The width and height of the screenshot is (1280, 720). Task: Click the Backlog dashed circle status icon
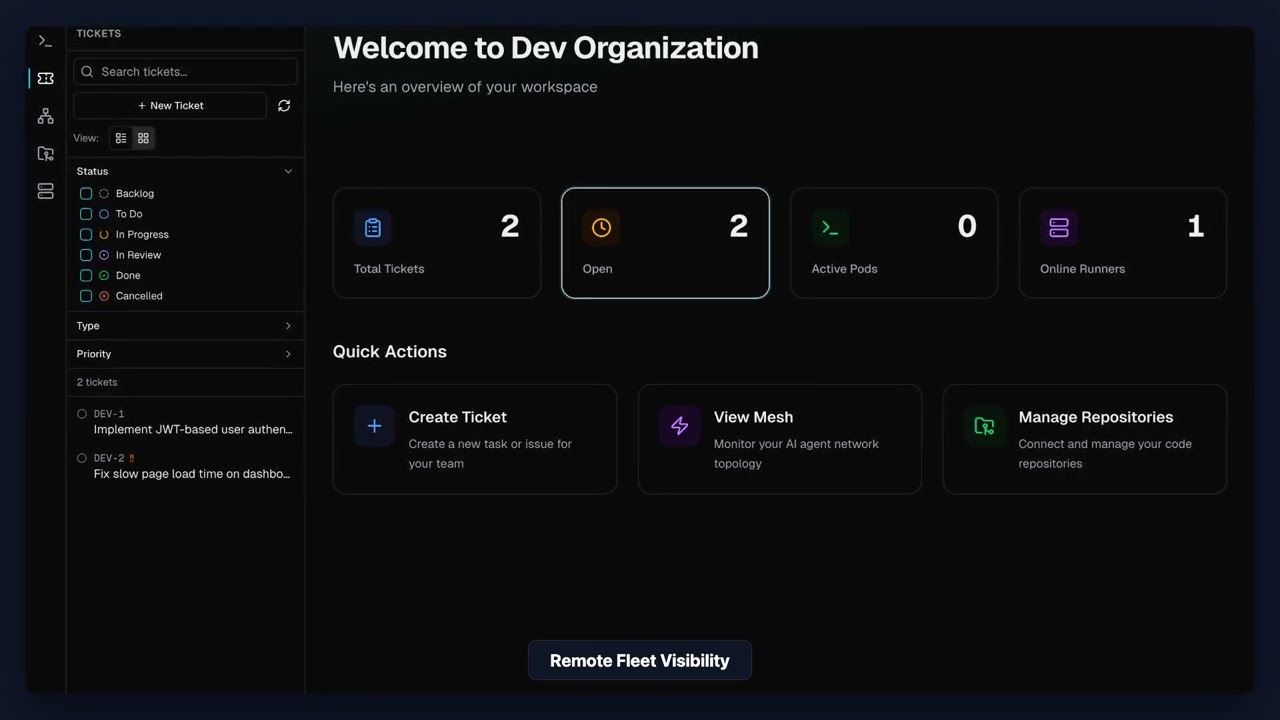104,193
